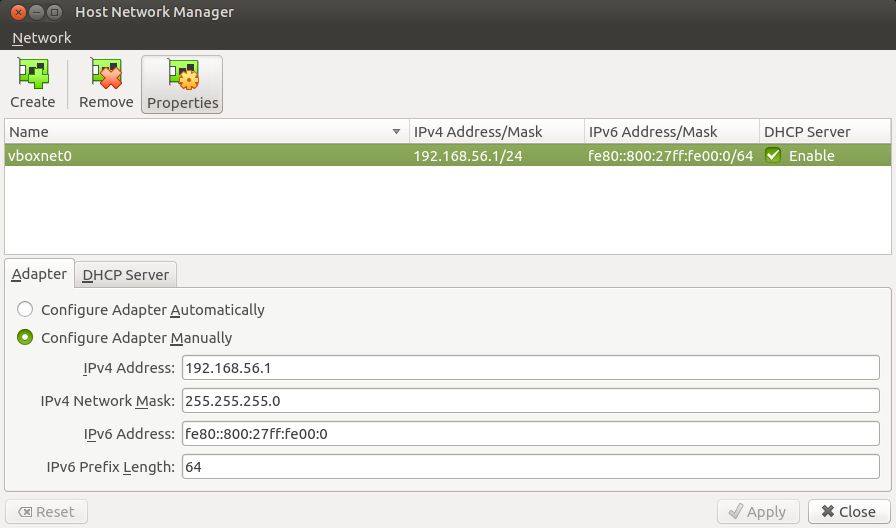Switch to the Adapter tab
Viewport: 896px width, 528px height.
39,274
